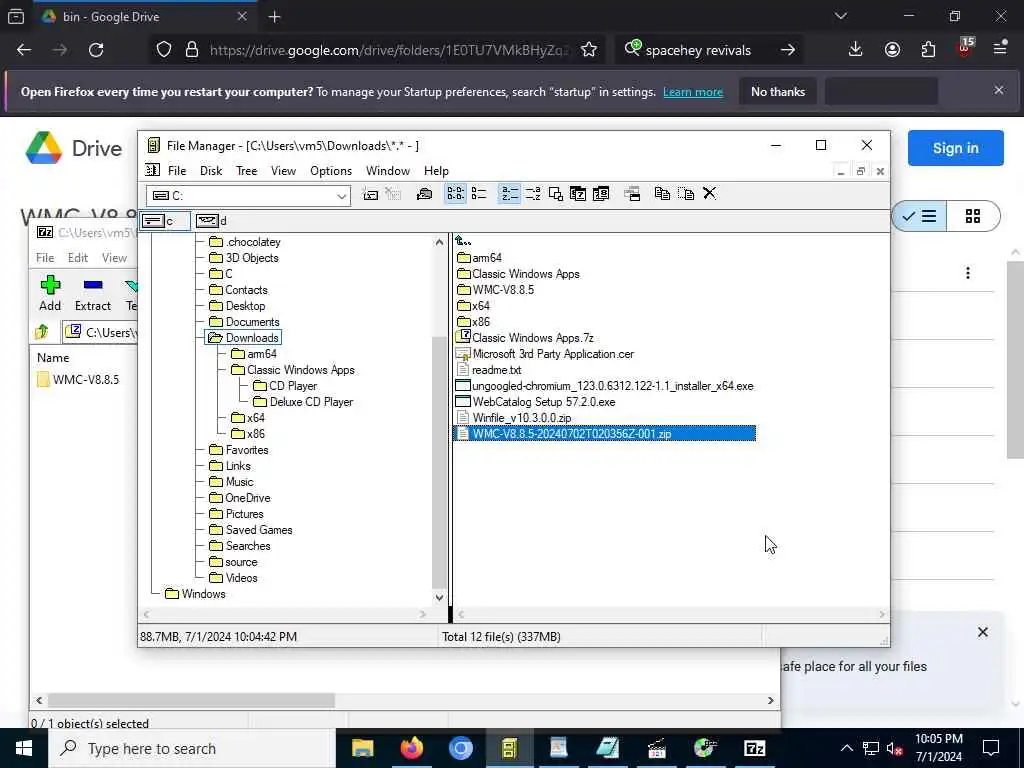Click the Delete (X) toolbar icon
The height and width of the screenshot is (768, 1024).
[710, 193]
